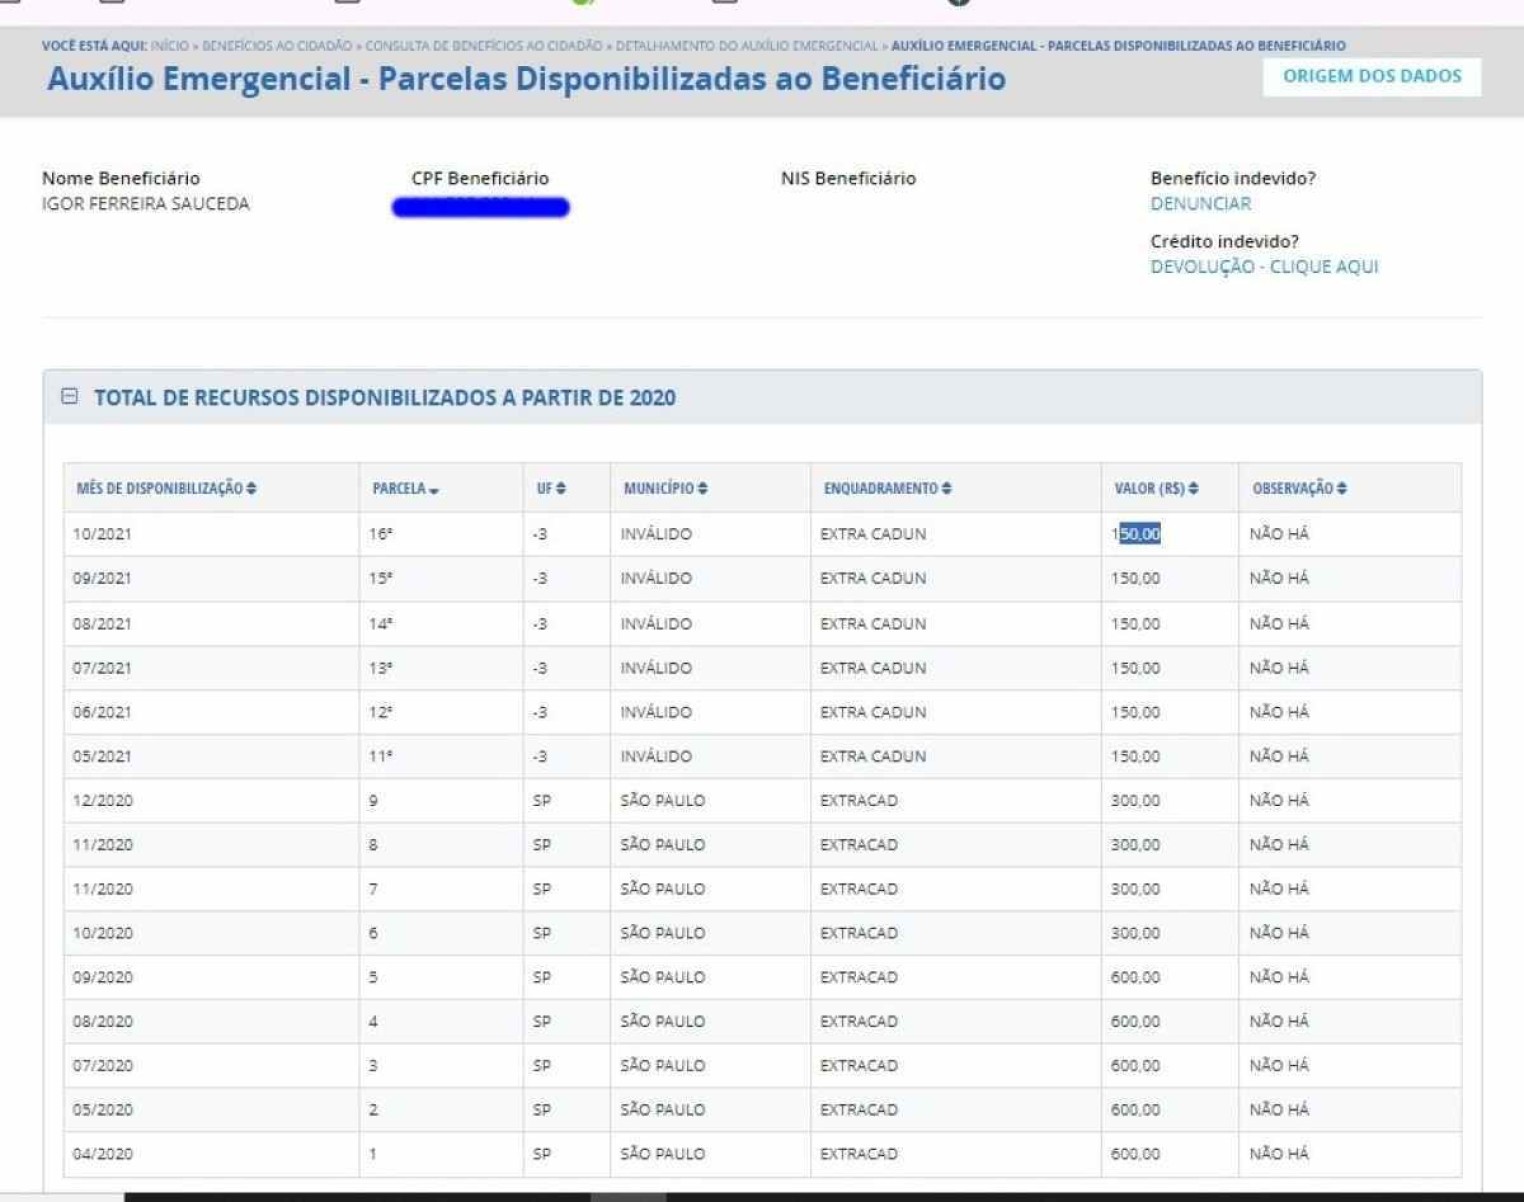Click the 150,00 value in 09/2021 row
Image resolution: width=1524 pixels, height=1202 pixels.
1135,578
